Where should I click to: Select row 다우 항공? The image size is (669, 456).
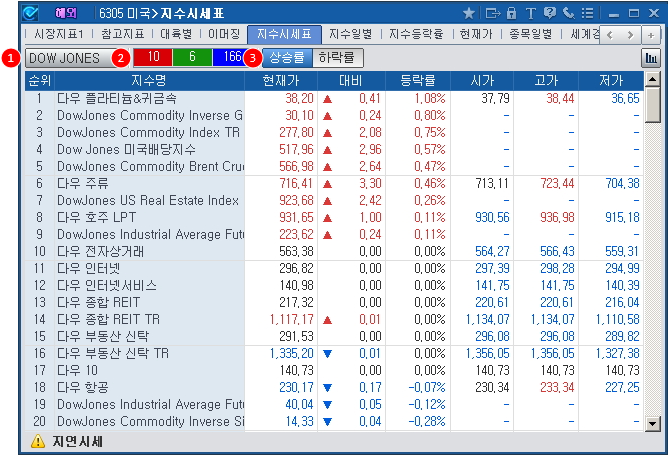click(334, 388)
